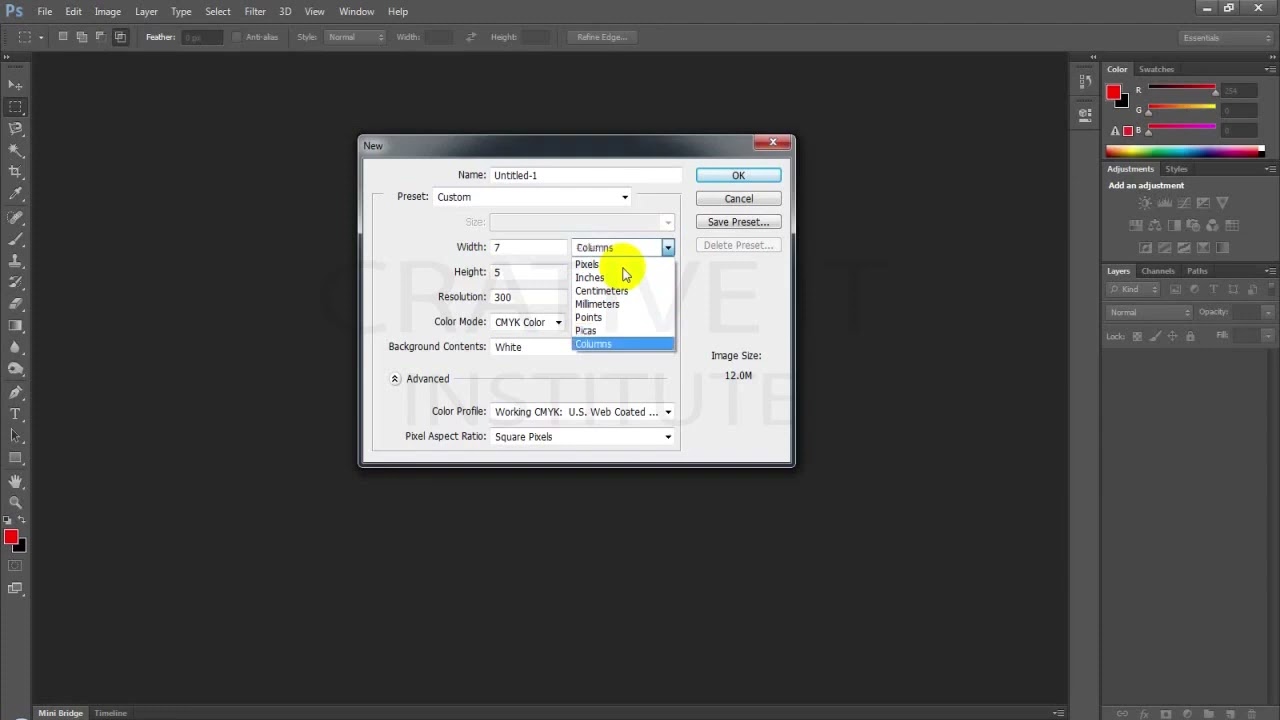The height and width of the screenshot is (720, 1280).
Task: Open layer blend mode Normal dropdown
Action: coord(1149,312)
